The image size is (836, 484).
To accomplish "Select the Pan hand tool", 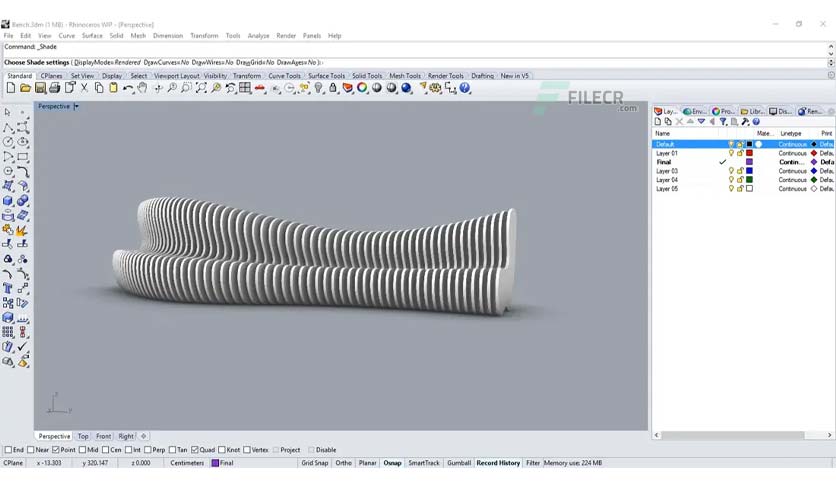I will point(142,88).
